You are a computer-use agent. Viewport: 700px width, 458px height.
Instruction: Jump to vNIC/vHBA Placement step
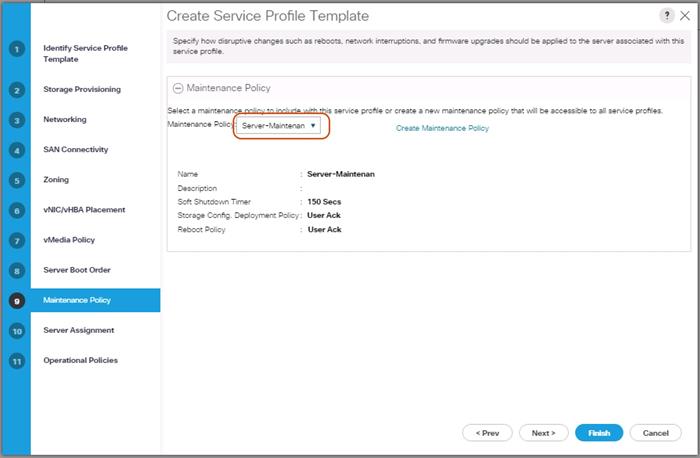(x=84, y=209)
